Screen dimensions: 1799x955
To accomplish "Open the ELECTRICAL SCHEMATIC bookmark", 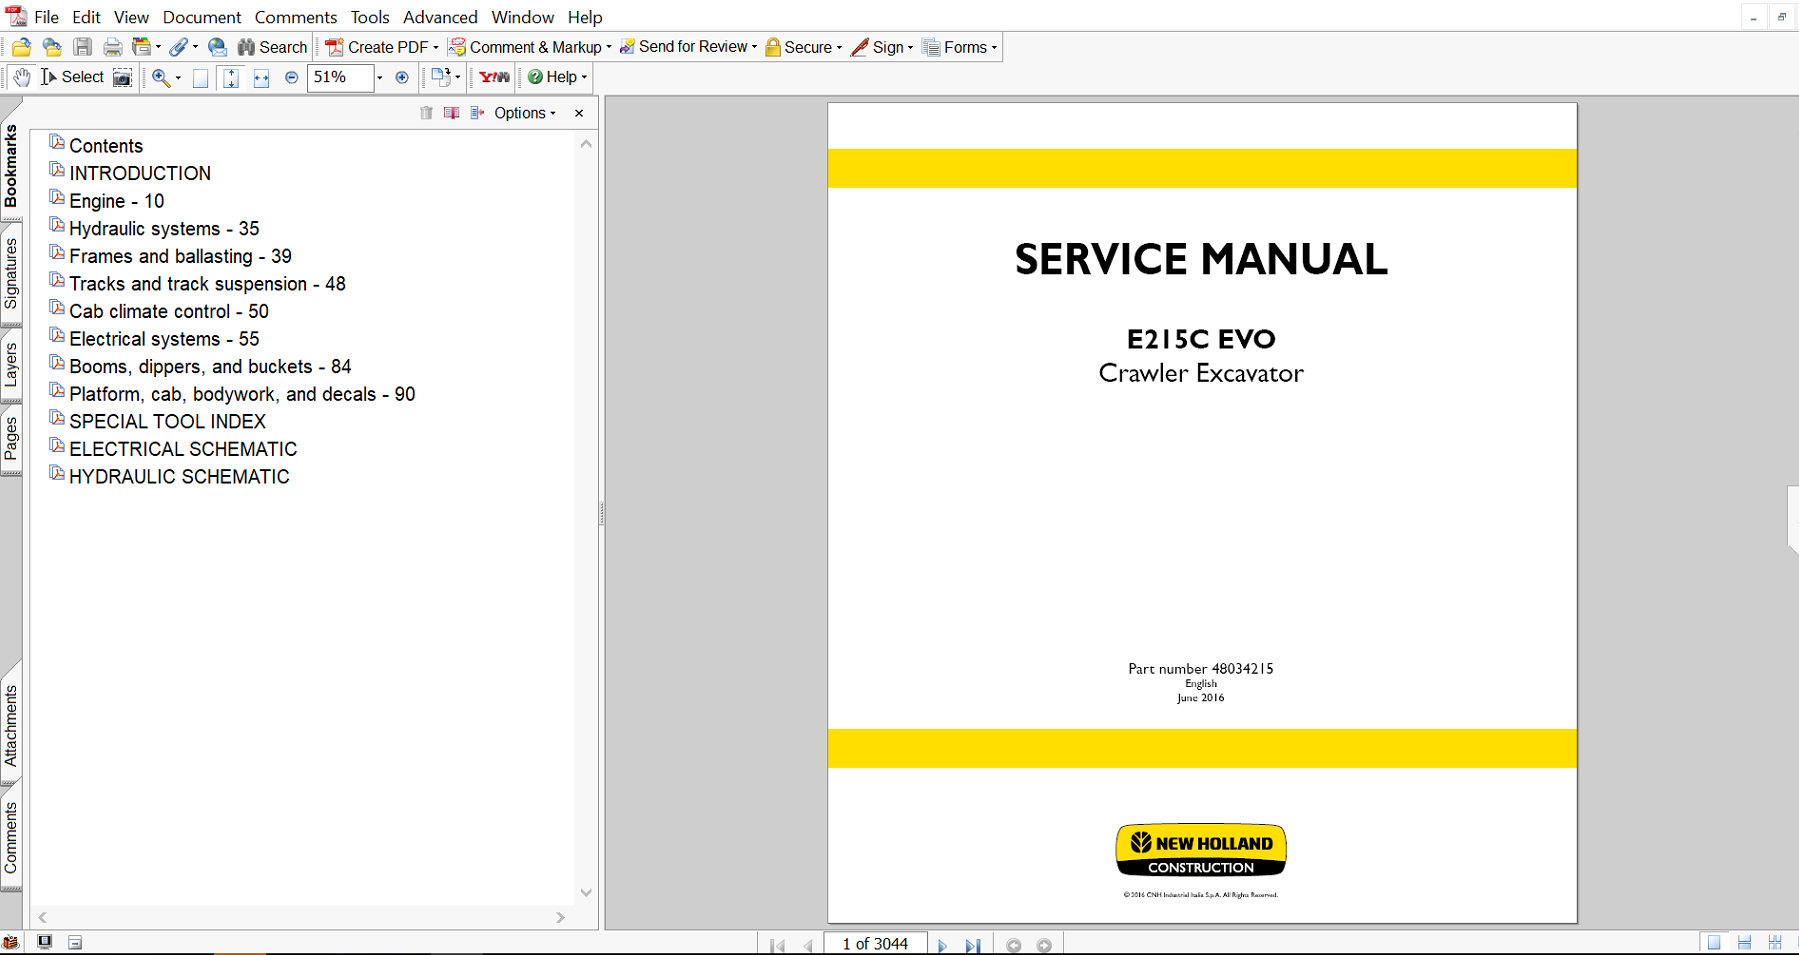I will [183, 449].
